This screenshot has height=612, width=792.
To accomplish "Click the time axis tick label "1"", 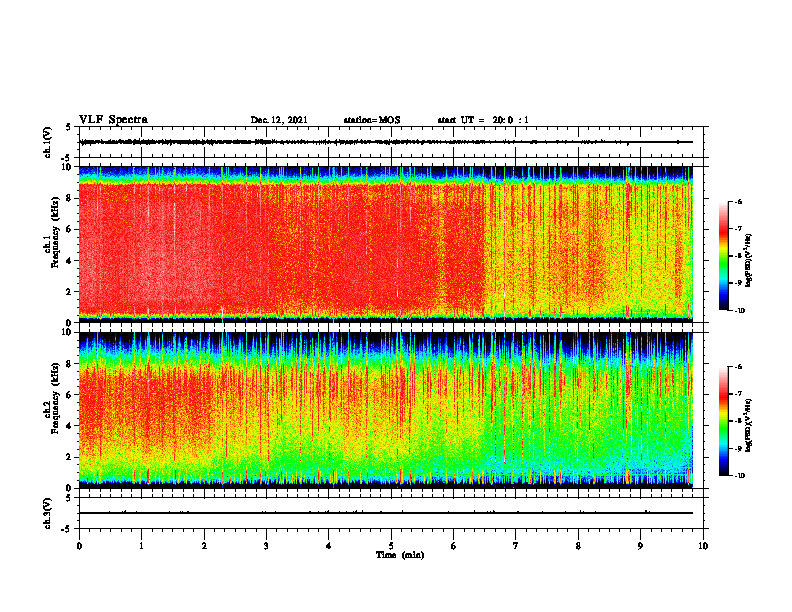I will coord(141,546).
